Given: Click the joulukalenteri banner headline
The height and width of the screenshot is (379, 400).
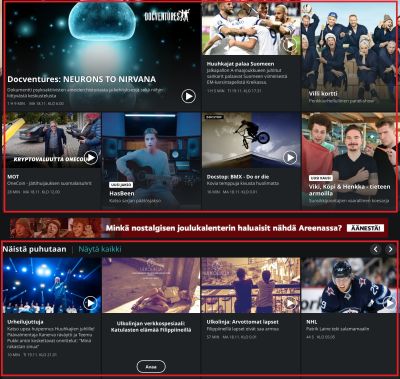Looking at the screenshot, I should 224,228.
